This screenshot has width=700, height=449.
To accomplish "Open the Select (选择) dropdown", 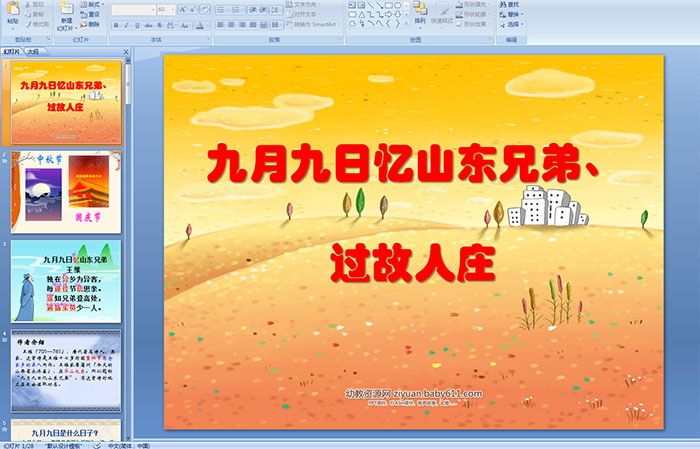I will click(x=512, y=24).
